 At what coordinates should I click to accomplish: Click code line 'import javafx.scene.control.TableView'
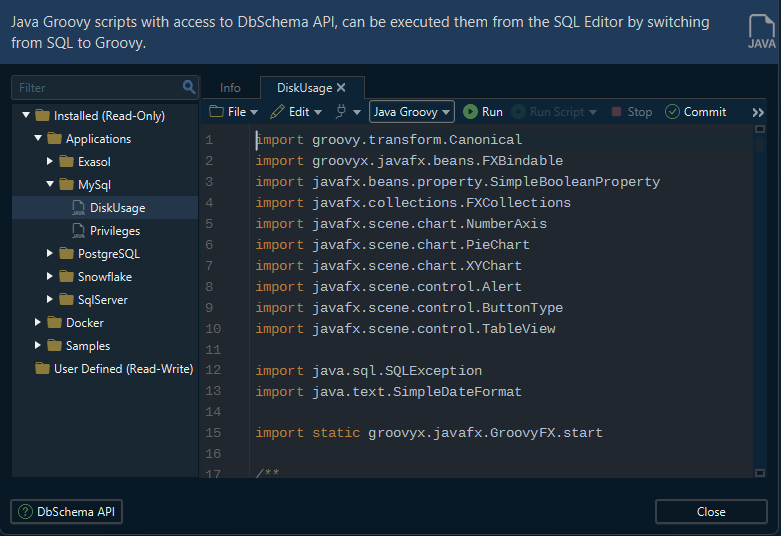405,329
